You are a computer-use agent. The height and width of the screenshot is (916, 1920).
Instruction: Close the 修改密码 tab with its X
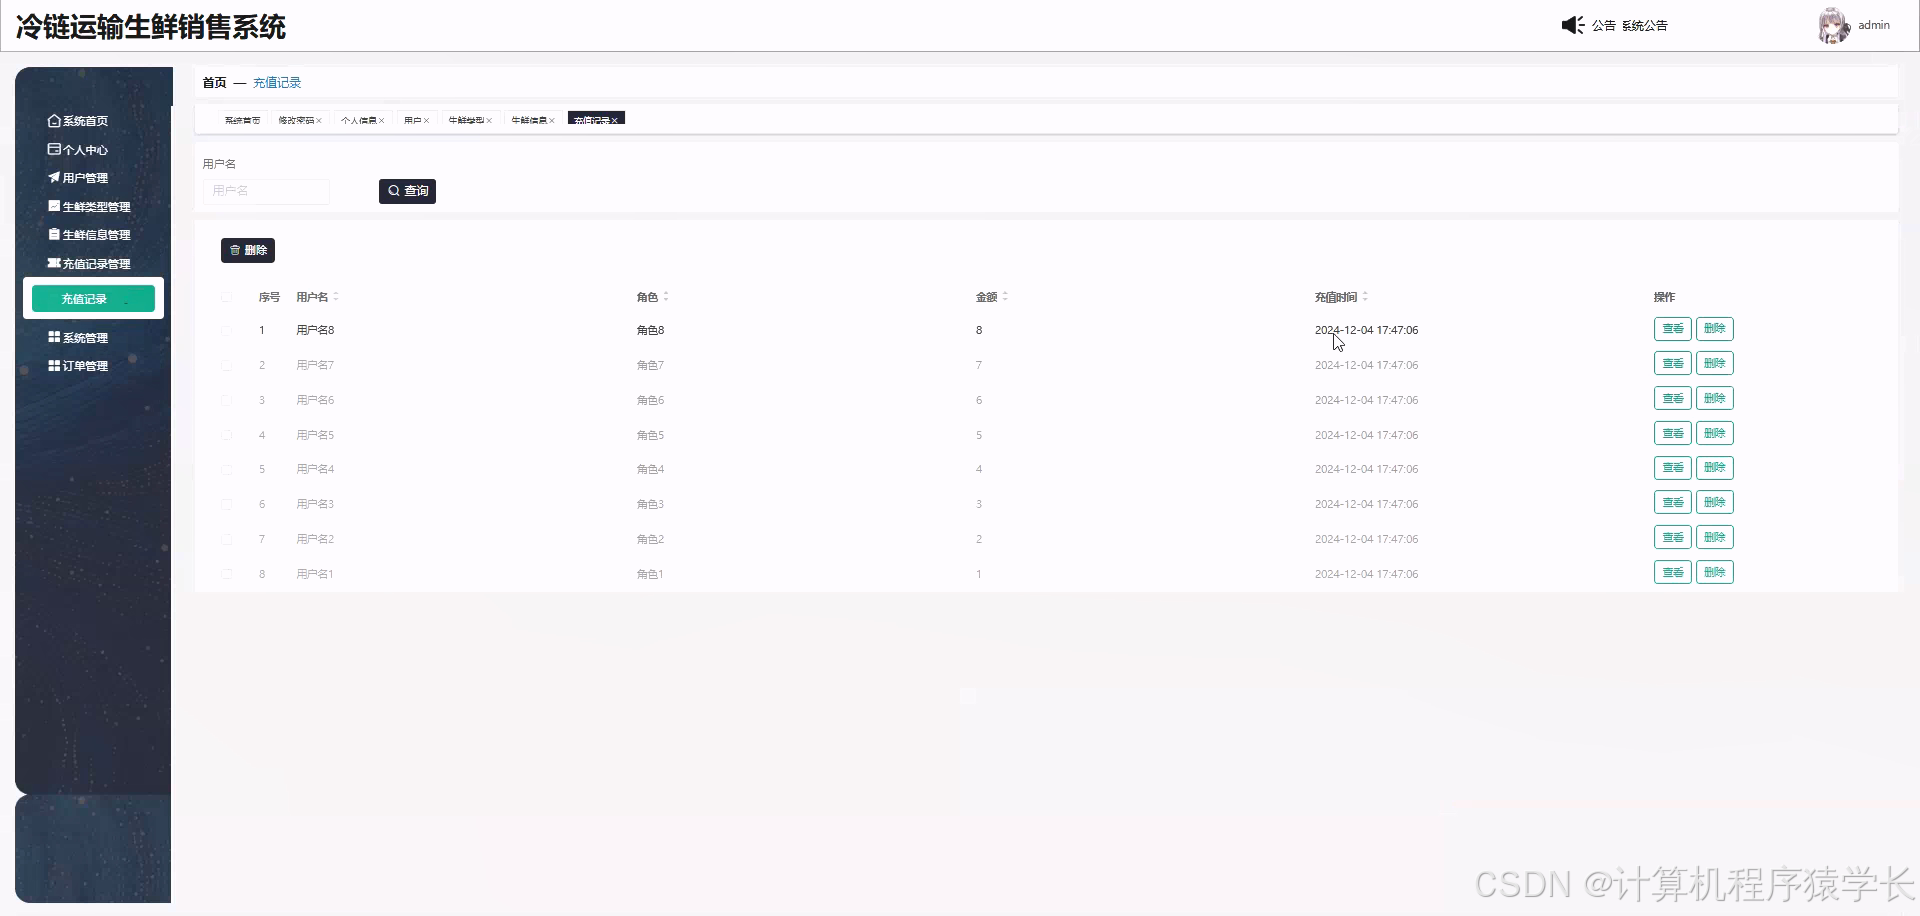(x=319, y=121)
